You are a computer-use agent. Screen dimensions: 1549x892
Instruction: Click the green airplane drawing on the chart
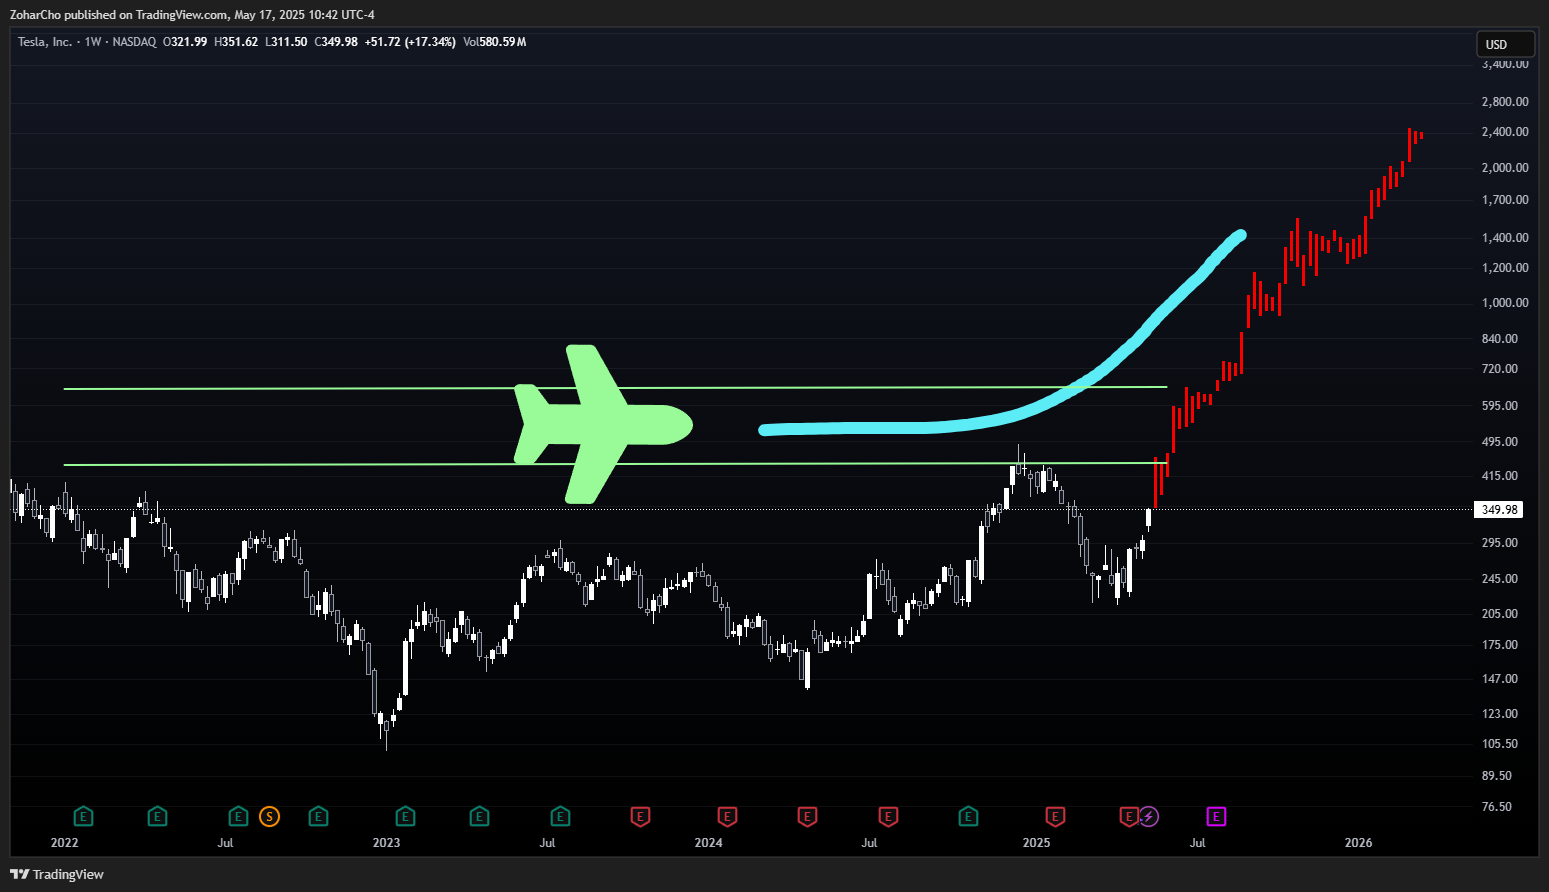[603, 424]
